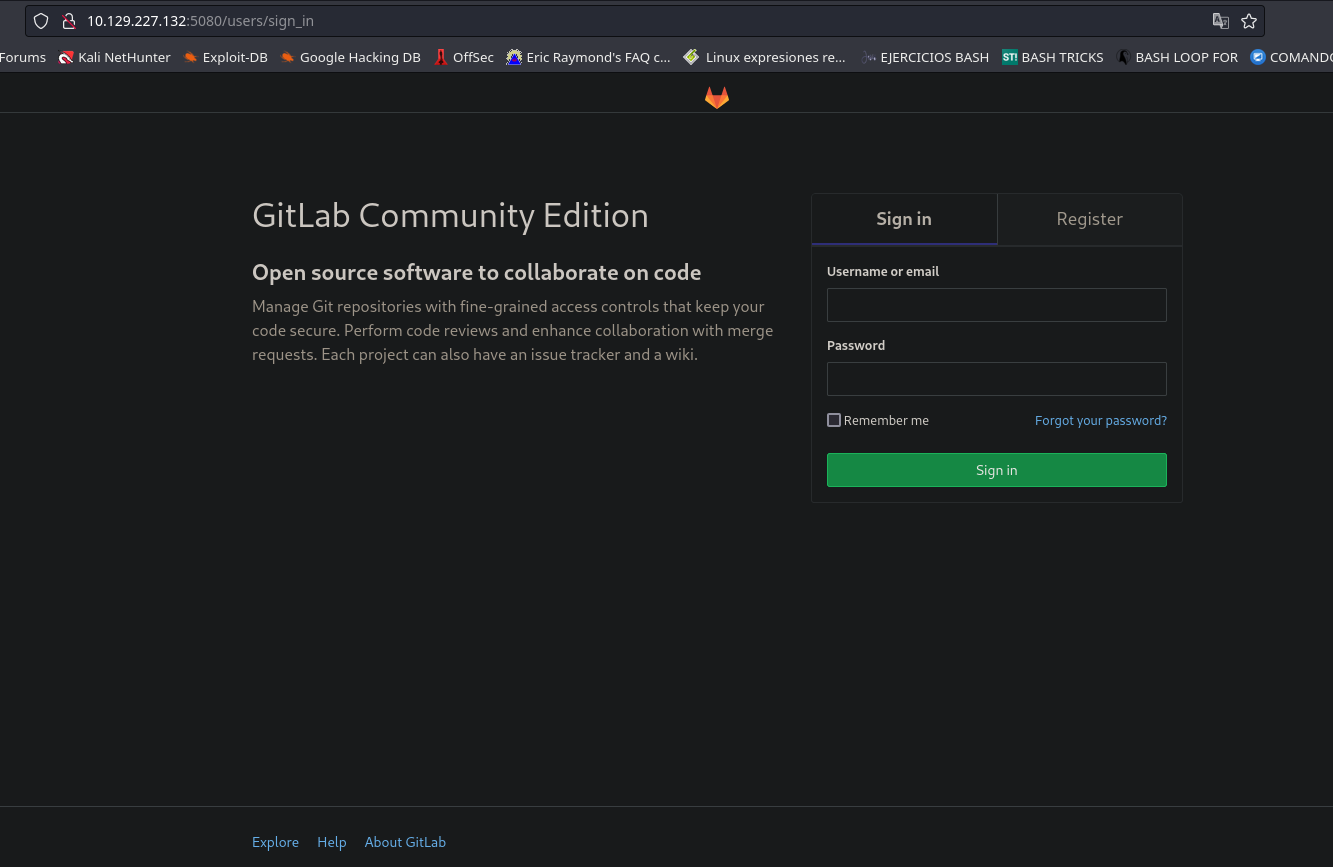
Task: Toggle the Remember me checkbox
Action: (x=834, y=420)
